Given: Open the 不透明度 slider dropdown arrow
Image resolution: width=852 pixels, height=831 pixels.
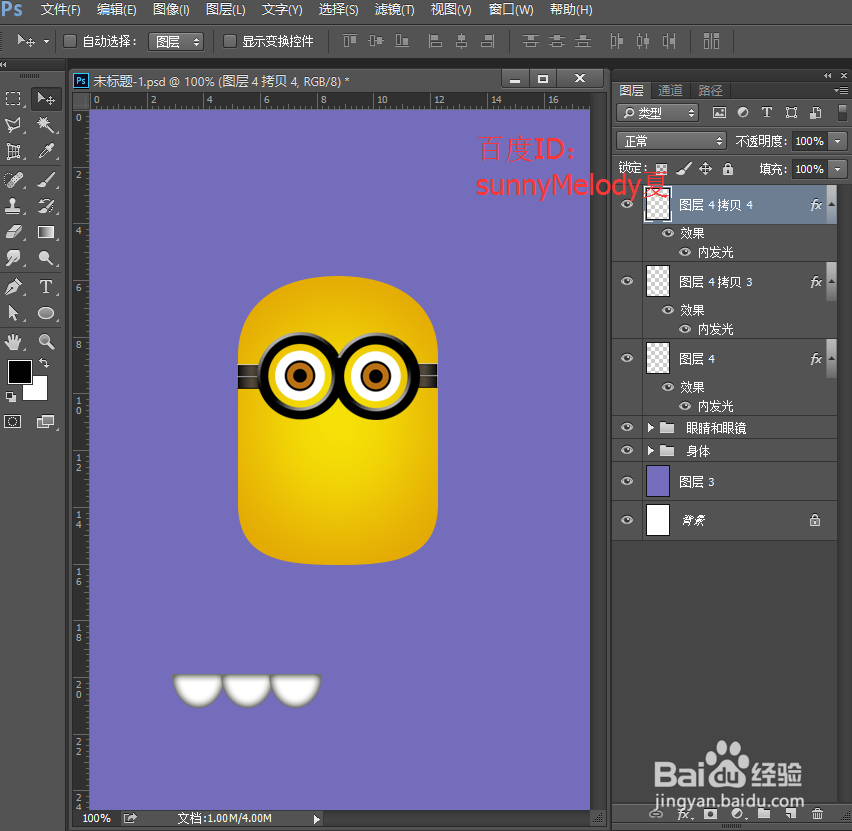Looking at the screenshot, I should tap(838, 141).
